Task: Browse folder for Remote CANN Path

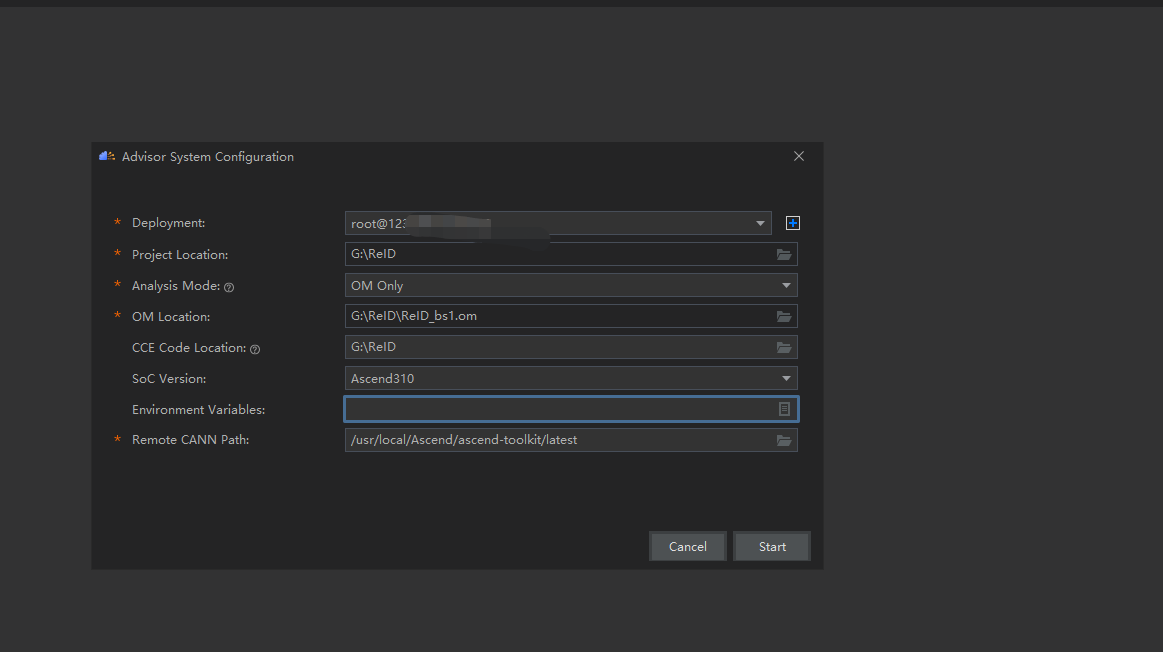Action: click(x=784, y=441)
